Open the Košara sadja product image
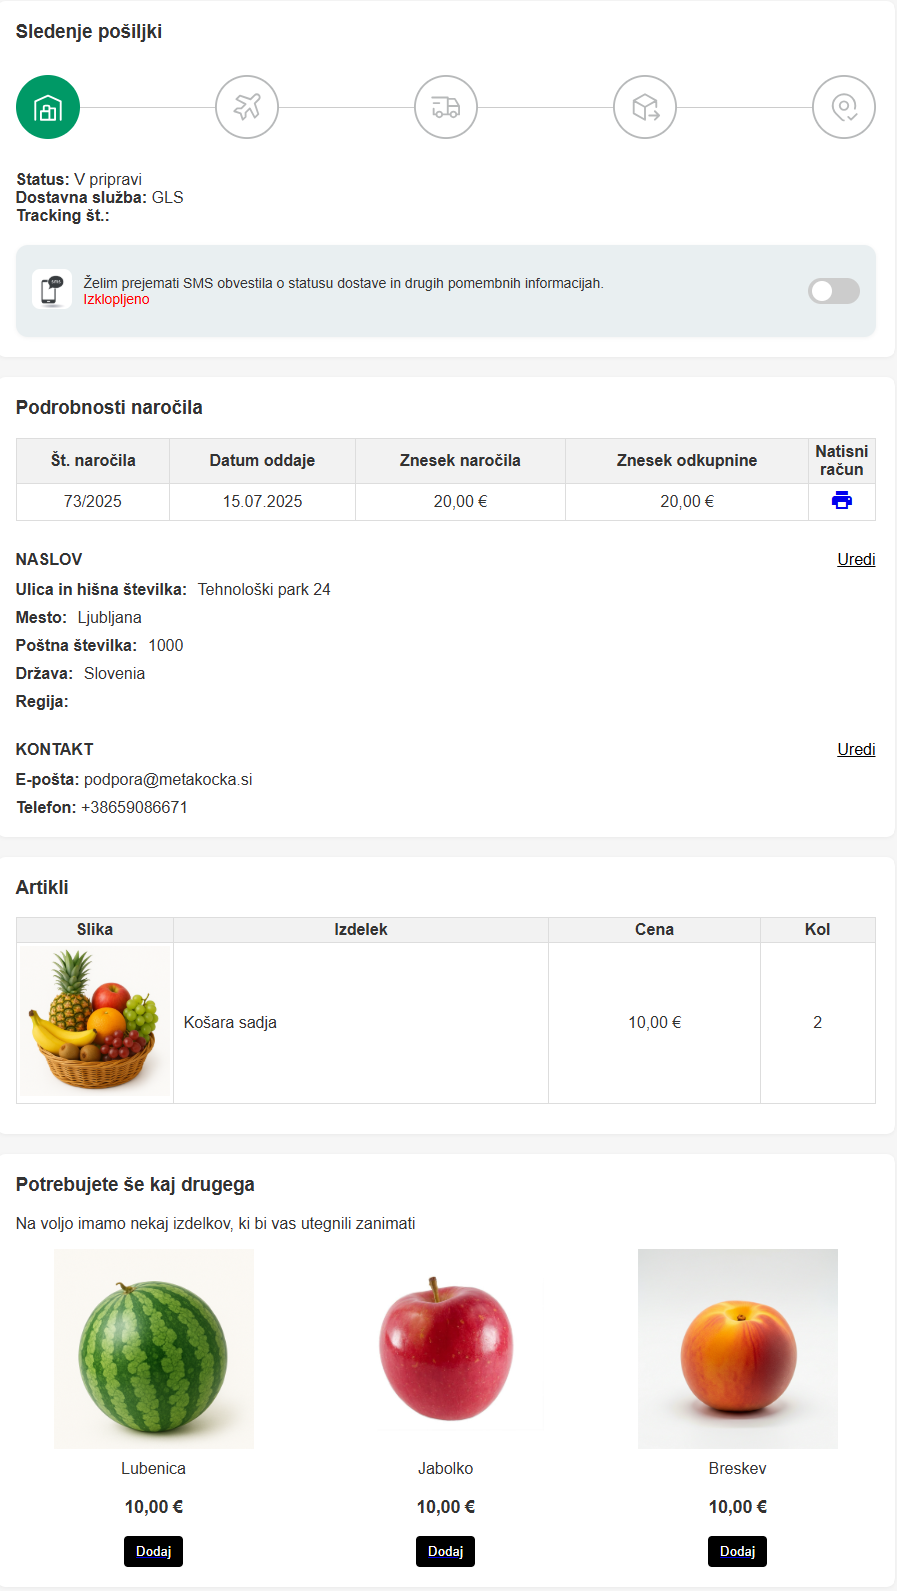The image size is (897, 1591). (95, 1022)
